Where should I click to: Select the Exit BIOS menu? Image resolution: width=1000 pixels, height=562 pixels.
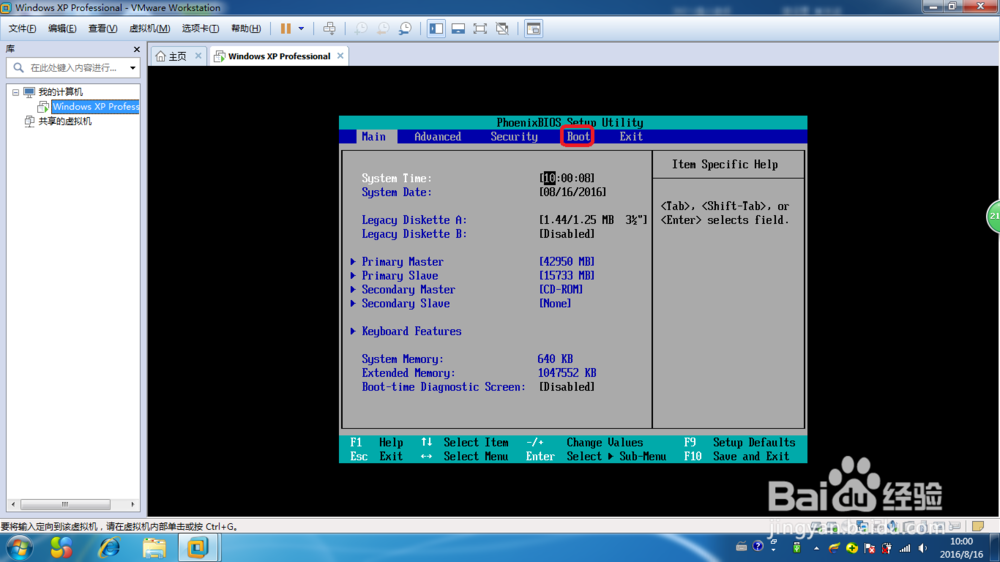[x=631, y=137]
